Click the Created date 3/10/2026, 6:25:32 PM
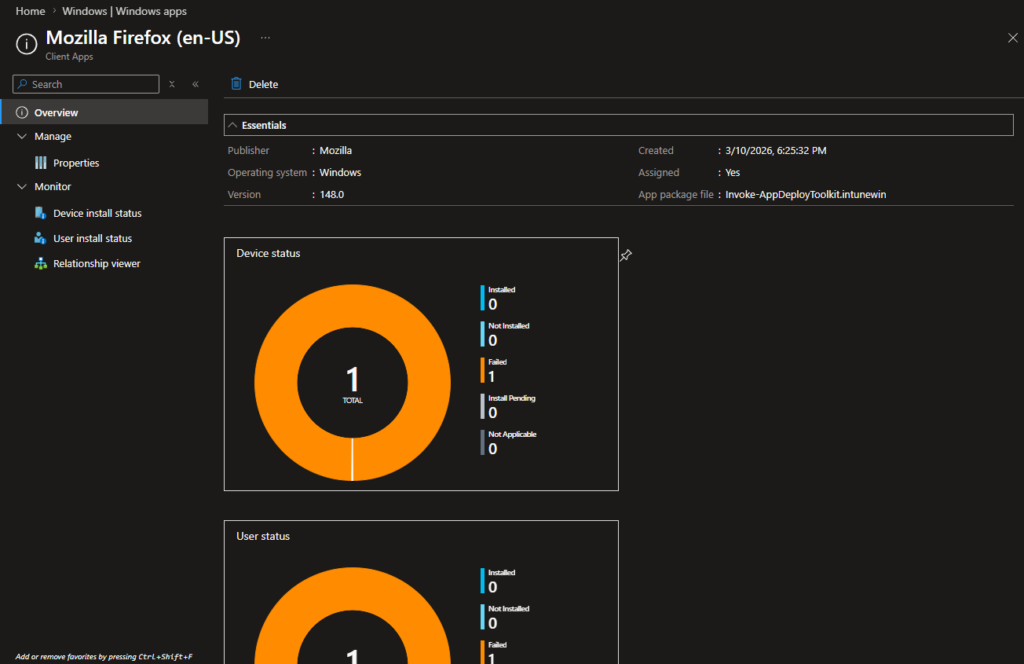Screen dimensions: 1024x664 776,150
